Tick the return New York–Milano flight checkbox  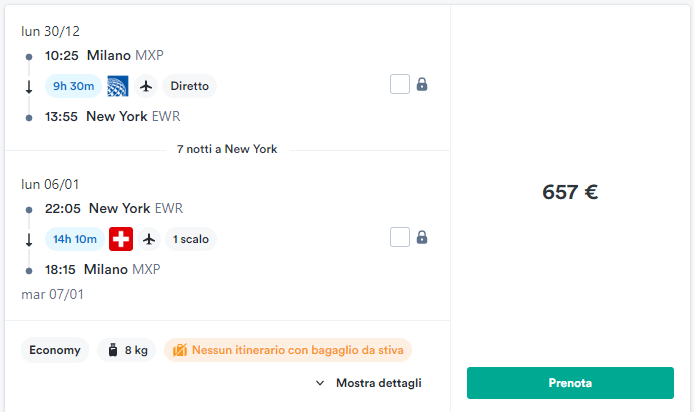[400, 237]
